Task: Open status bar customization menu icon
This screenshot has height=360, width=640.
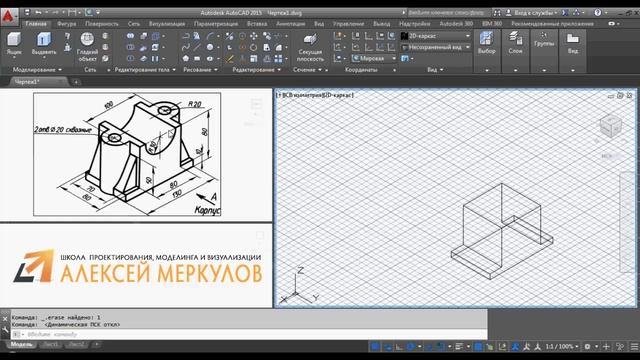Action: [x=634, y=347]
